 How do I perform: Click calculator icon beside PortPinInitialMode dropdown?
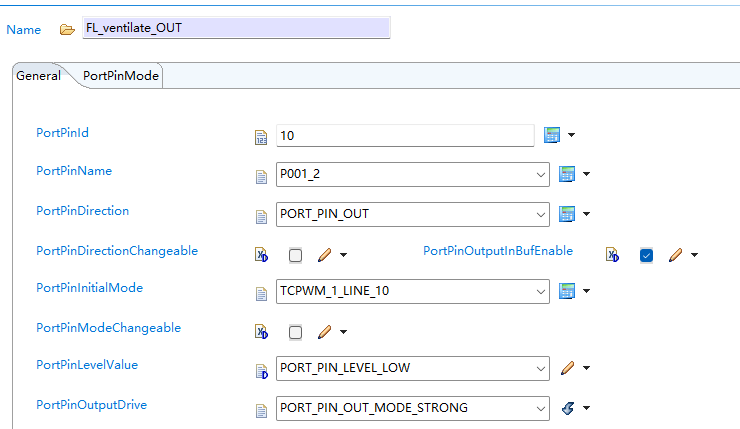tap(567, 291)
